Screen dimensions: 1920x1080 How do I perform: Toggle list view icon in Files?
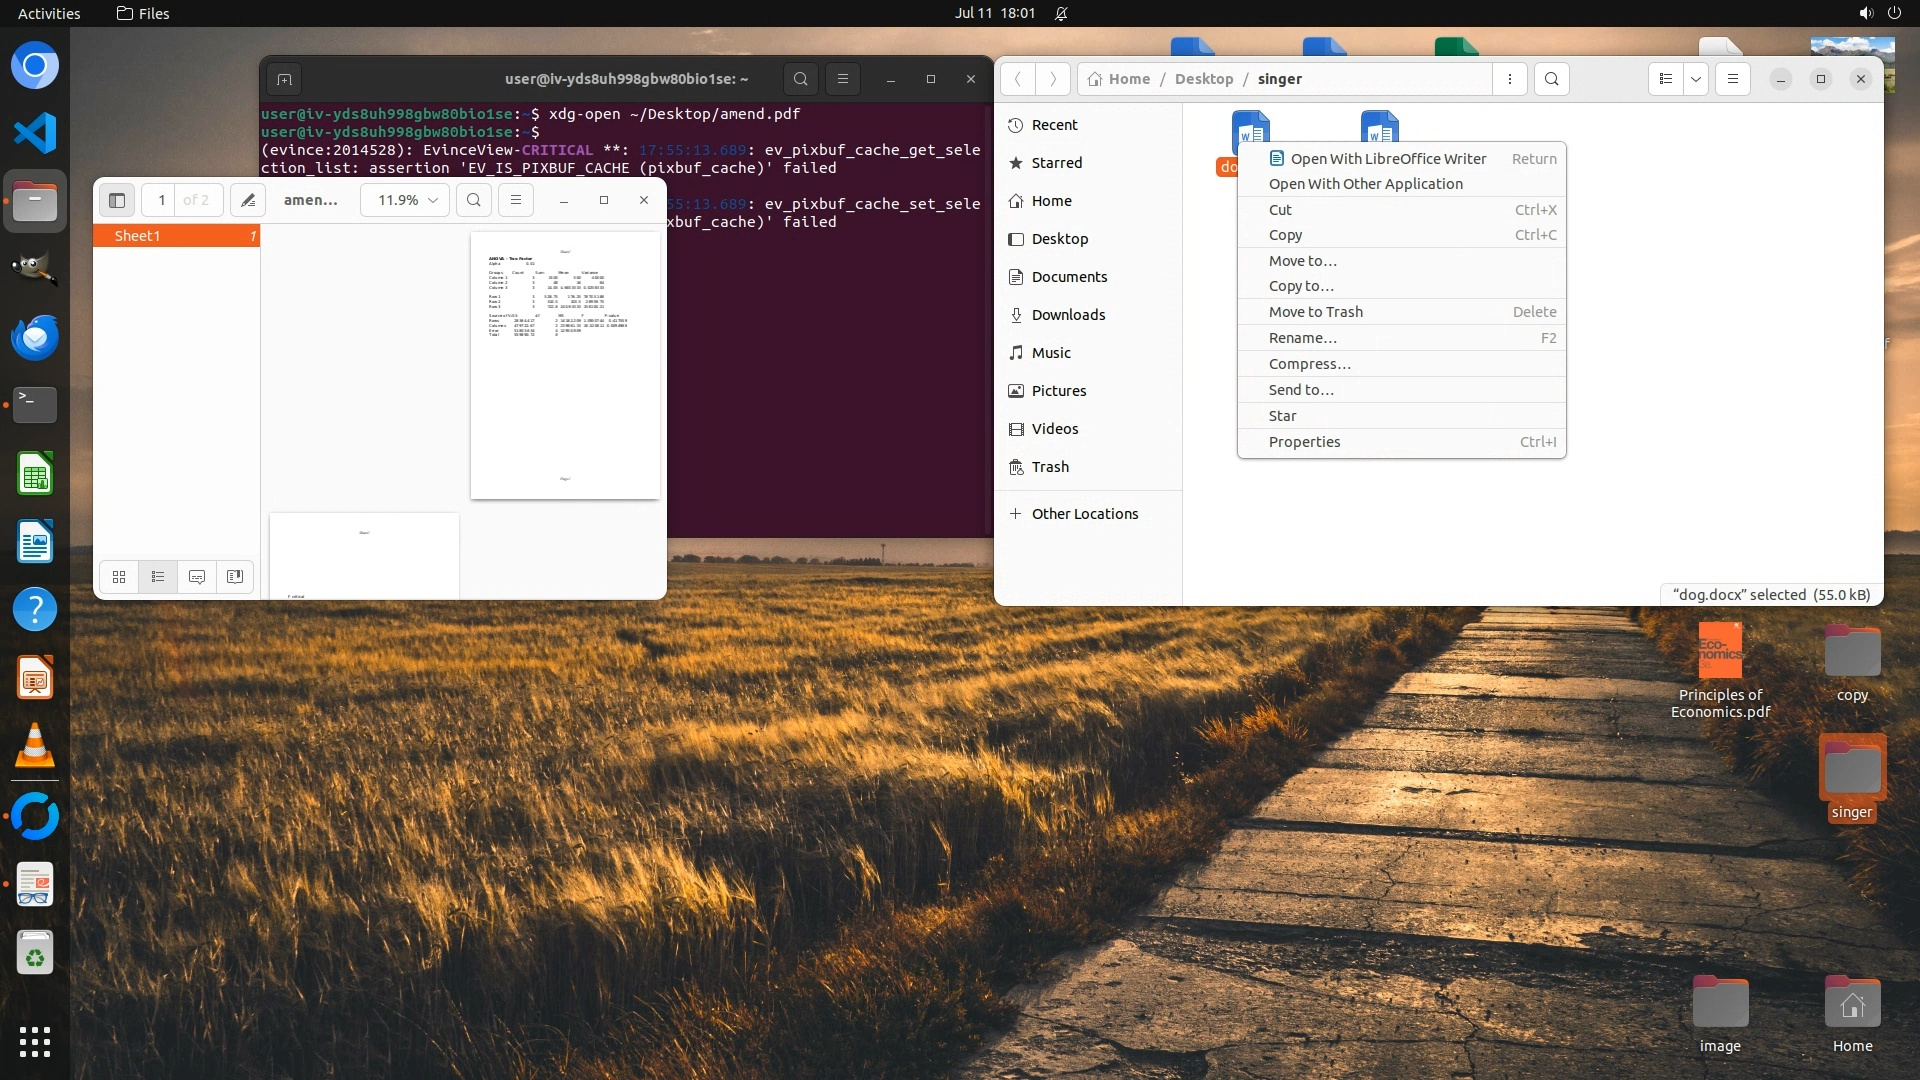(x=1666, y=79)
